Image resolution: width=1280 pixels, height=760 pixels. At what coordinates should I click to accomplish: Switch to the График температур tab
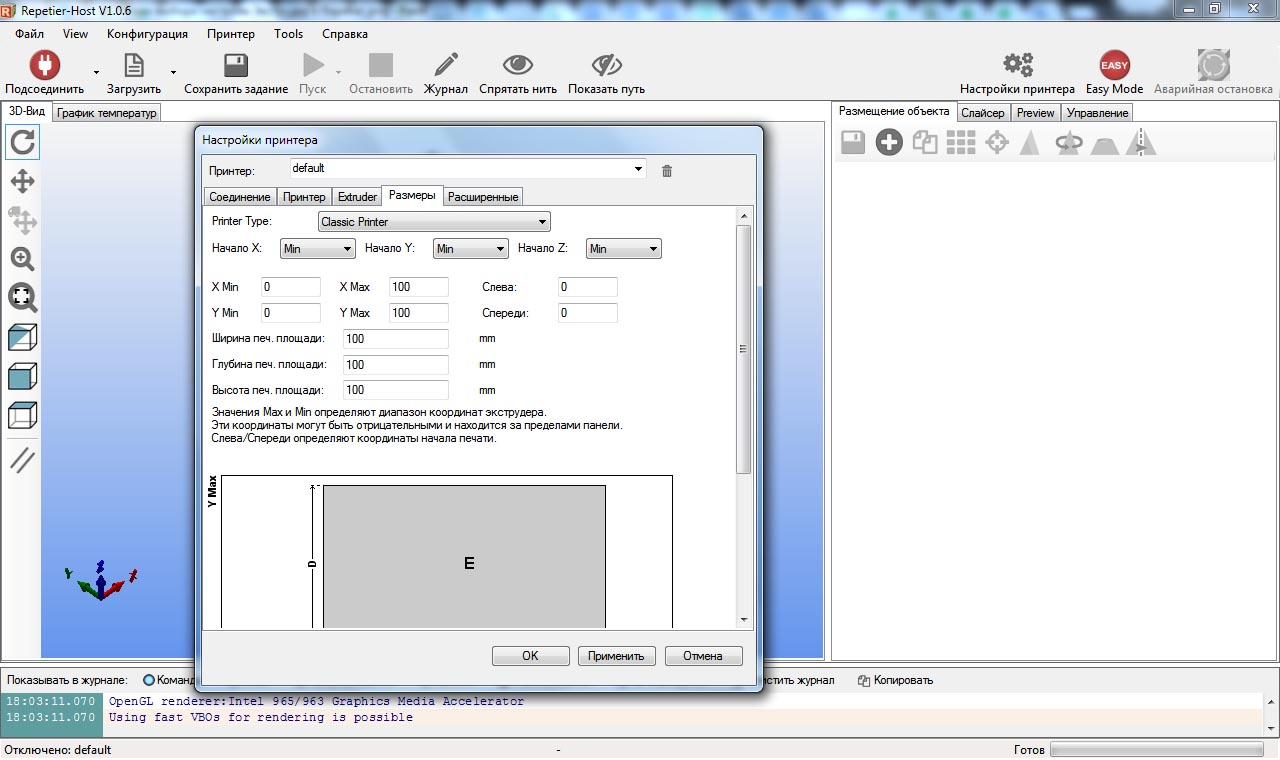(107, 113)
